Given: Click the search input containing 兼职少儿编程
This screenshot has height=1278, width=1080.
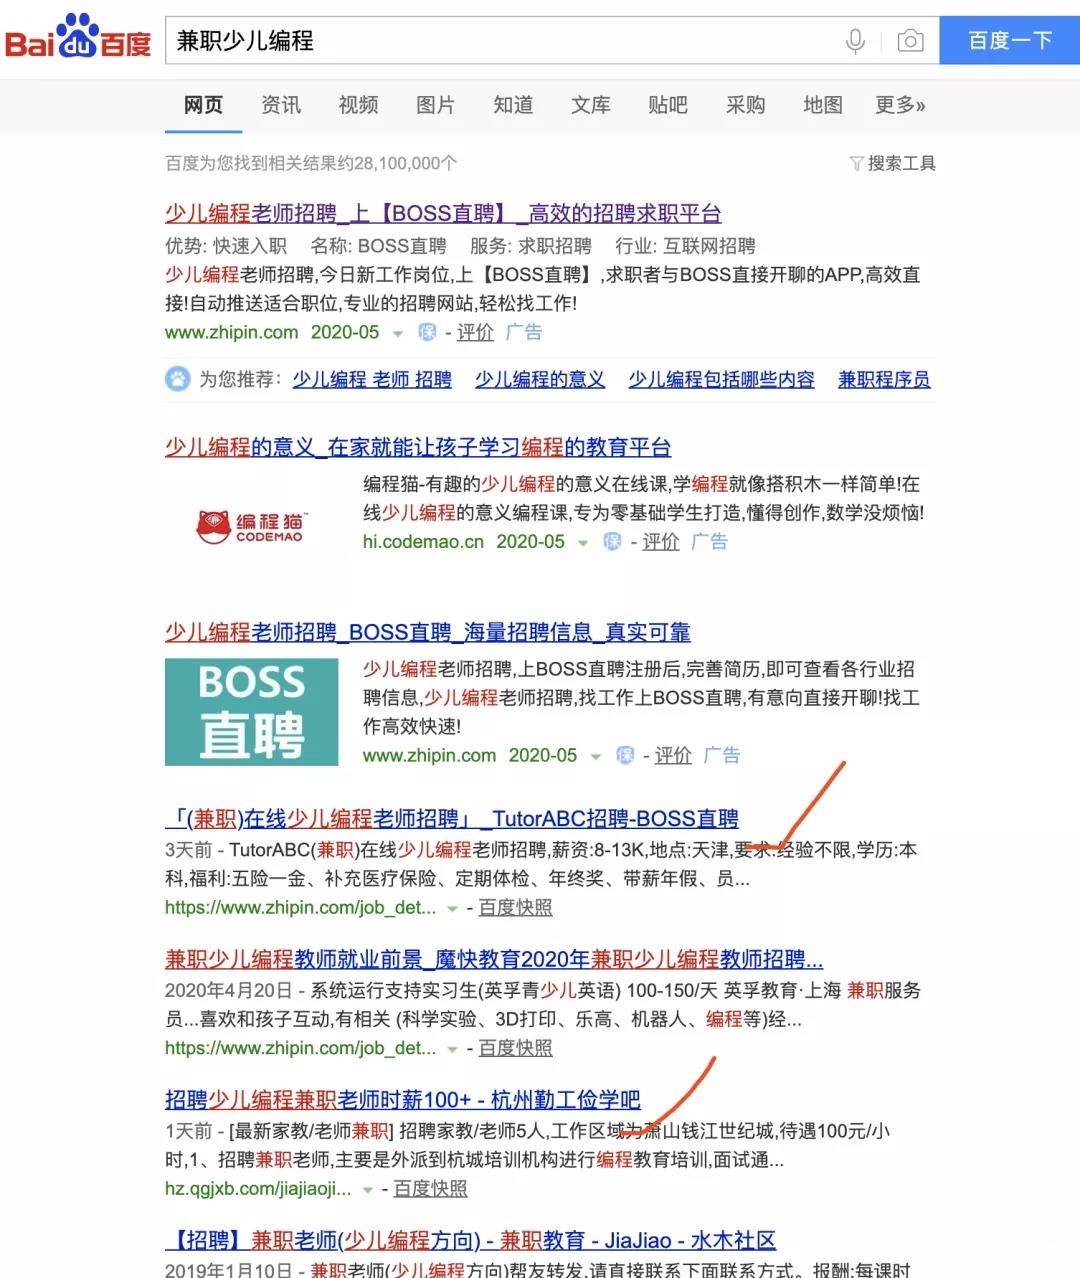Looking at the screenshot, I should coord(500,41).
